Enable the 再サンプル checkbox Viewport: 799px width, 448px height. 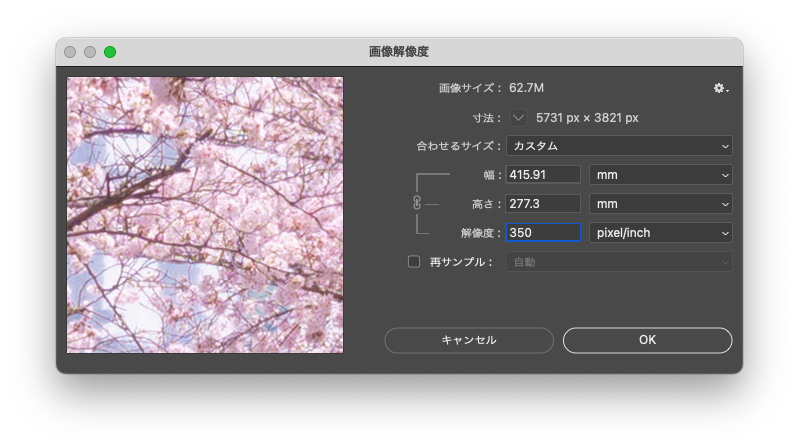[414, 262]
